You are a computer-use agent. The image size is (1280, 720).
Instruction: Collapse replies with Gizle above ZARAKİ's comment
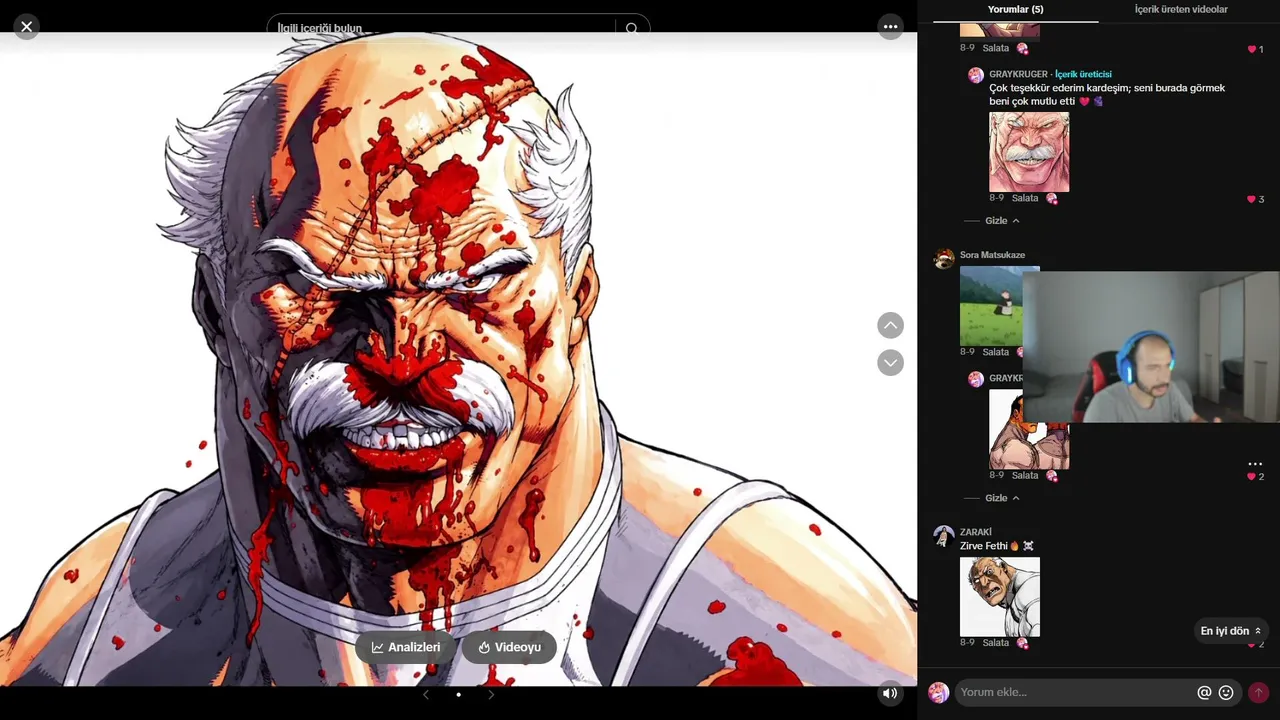[x=1002, y=498]
